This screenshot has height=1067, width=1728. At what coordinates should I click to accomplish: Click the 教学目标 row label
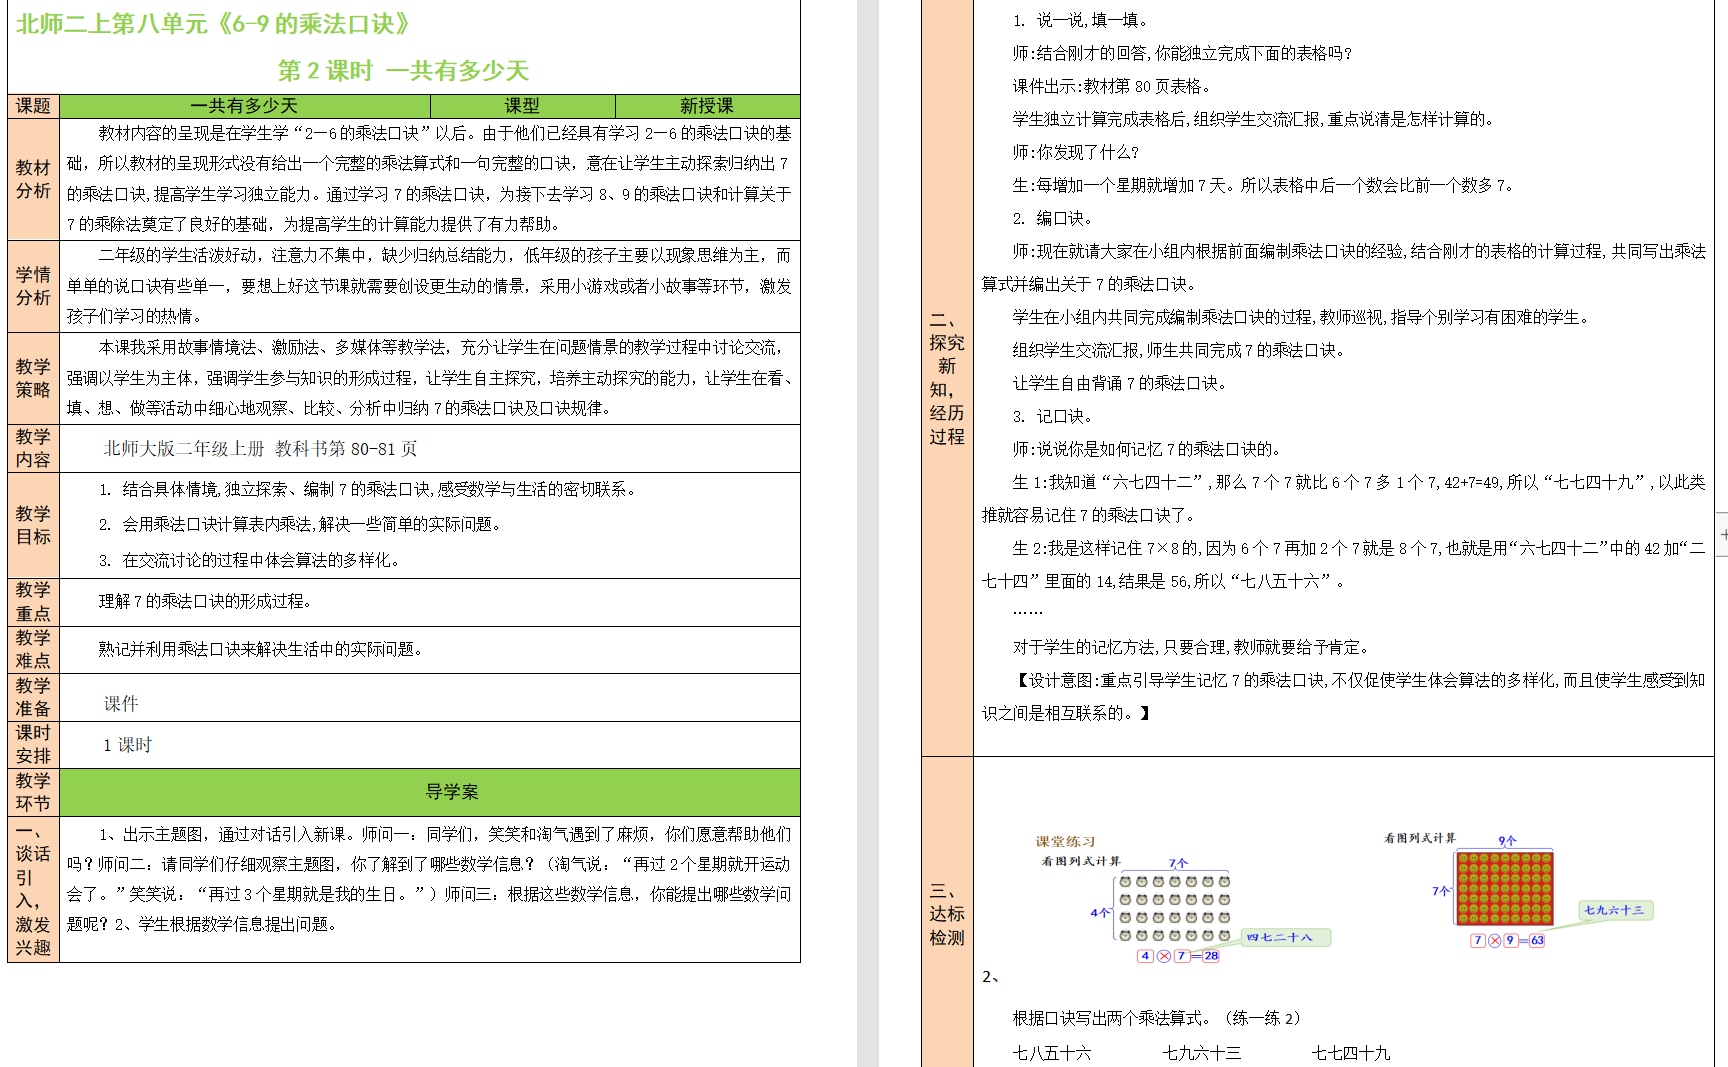[x=34, y=525]
